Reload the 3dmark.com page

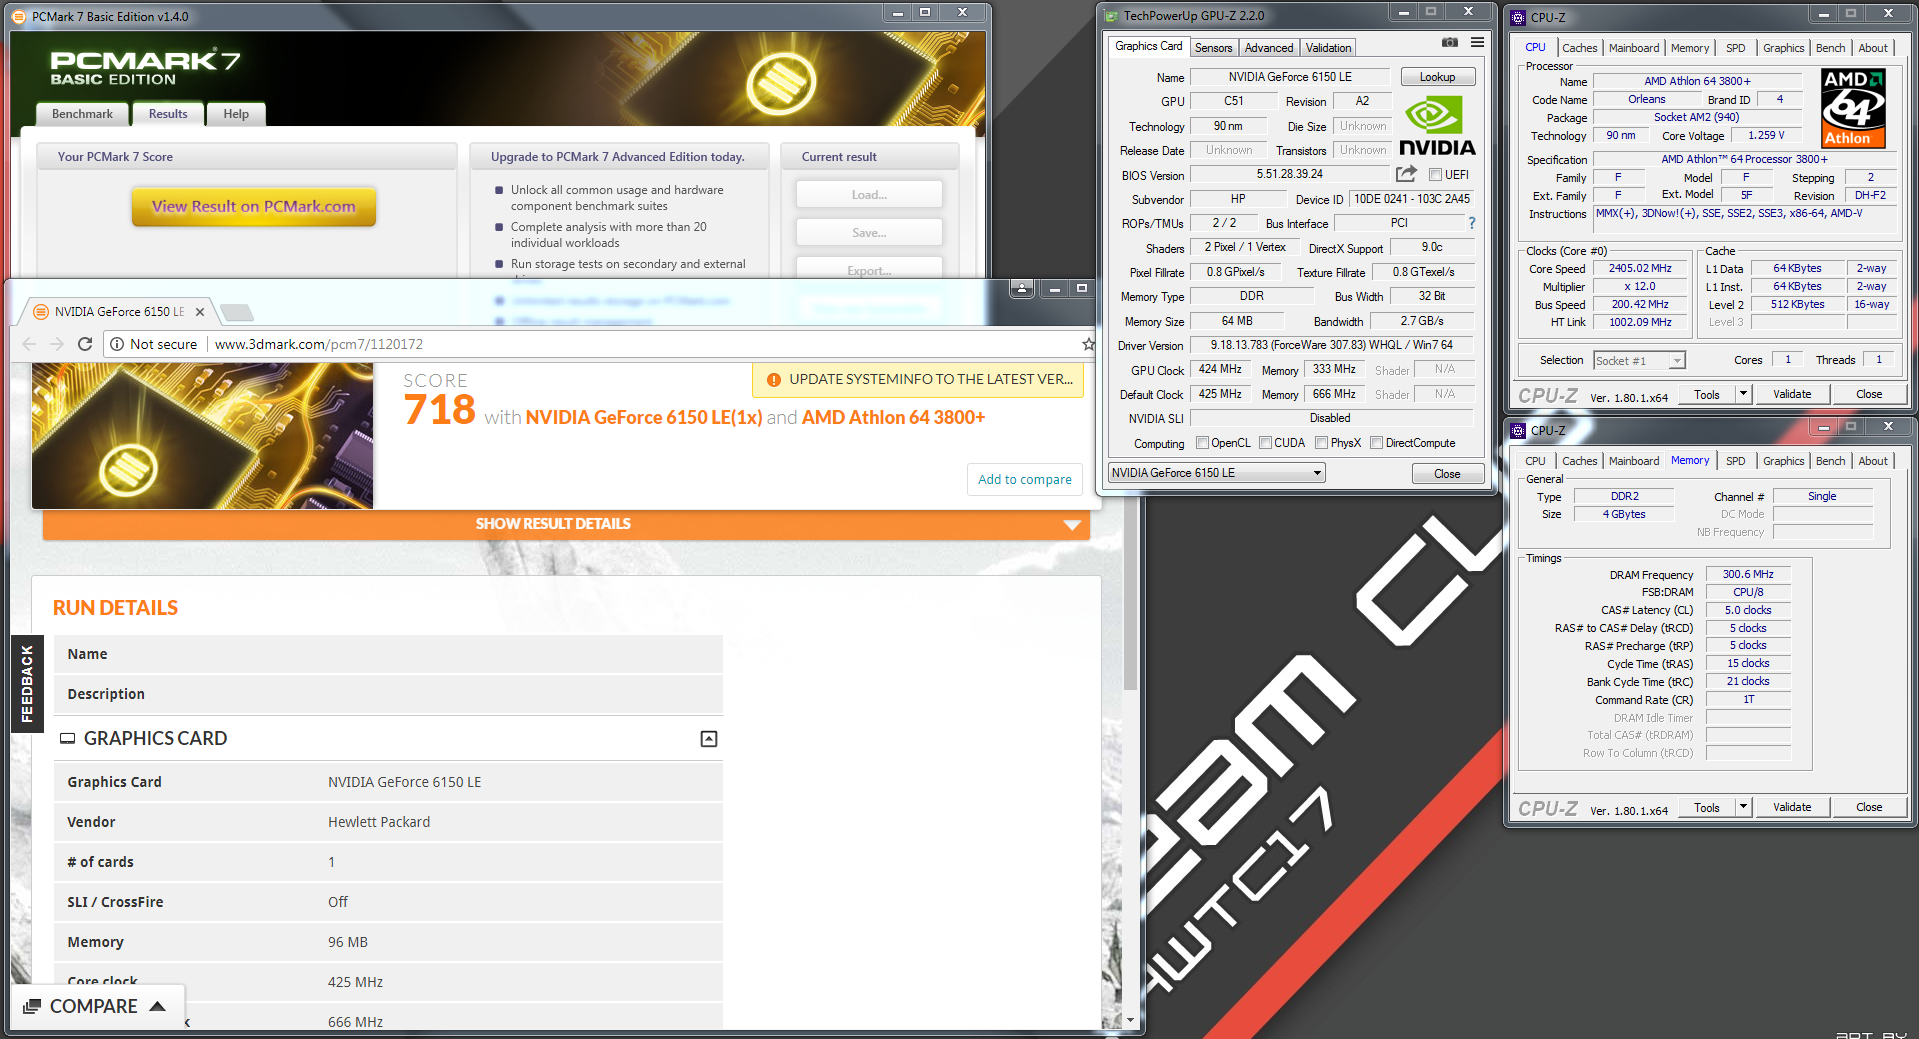pyautogui.click(x=85, y=344)
